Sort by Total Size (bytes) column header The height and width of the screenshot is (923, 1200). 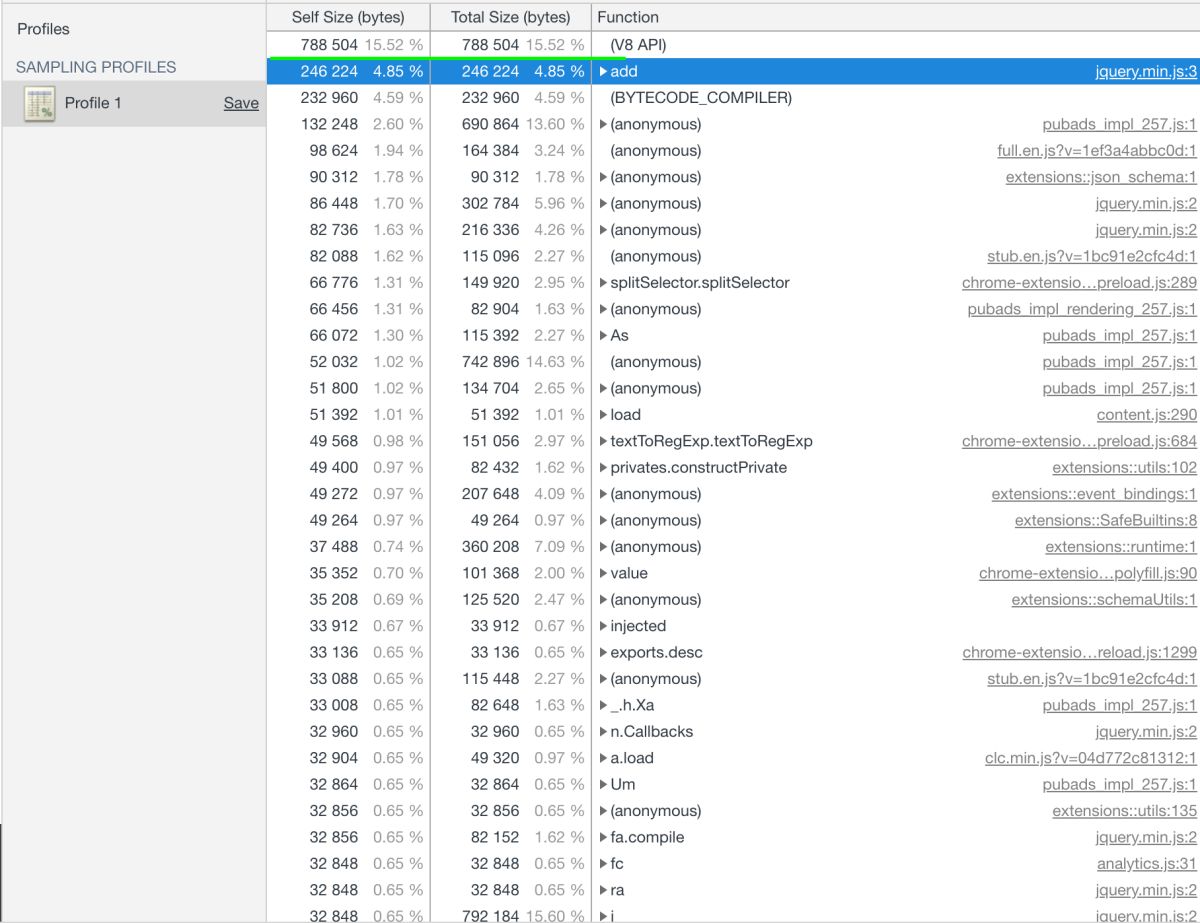(x=510, y=17)
